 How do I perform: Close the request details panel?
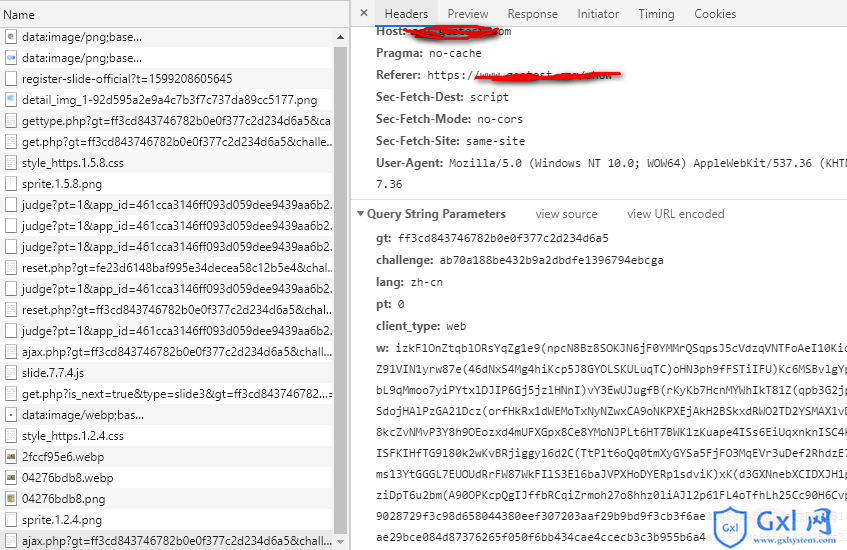click(x=364, y=13)
